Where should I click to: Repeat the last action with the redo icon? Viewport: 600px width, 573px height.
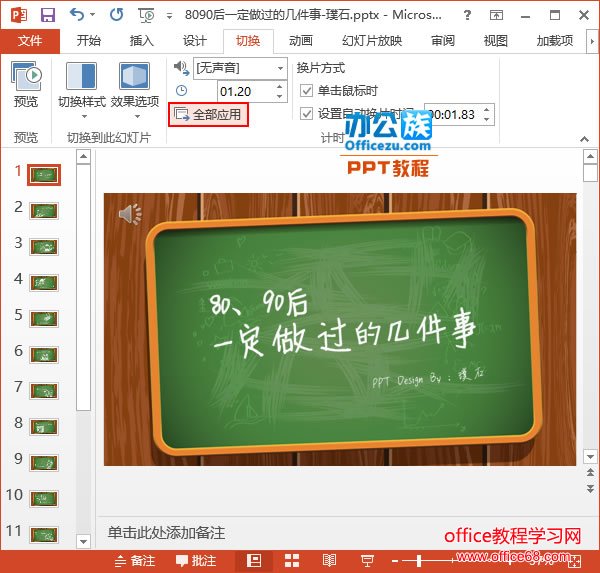pyautogui.click(x=116, y=15)
